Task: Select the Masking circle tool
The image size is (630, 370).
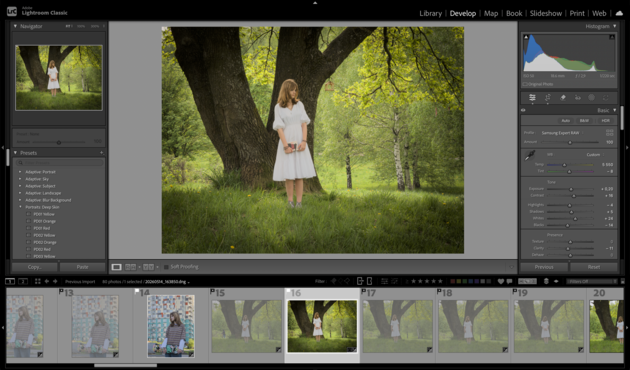Action: pos(591,98)
